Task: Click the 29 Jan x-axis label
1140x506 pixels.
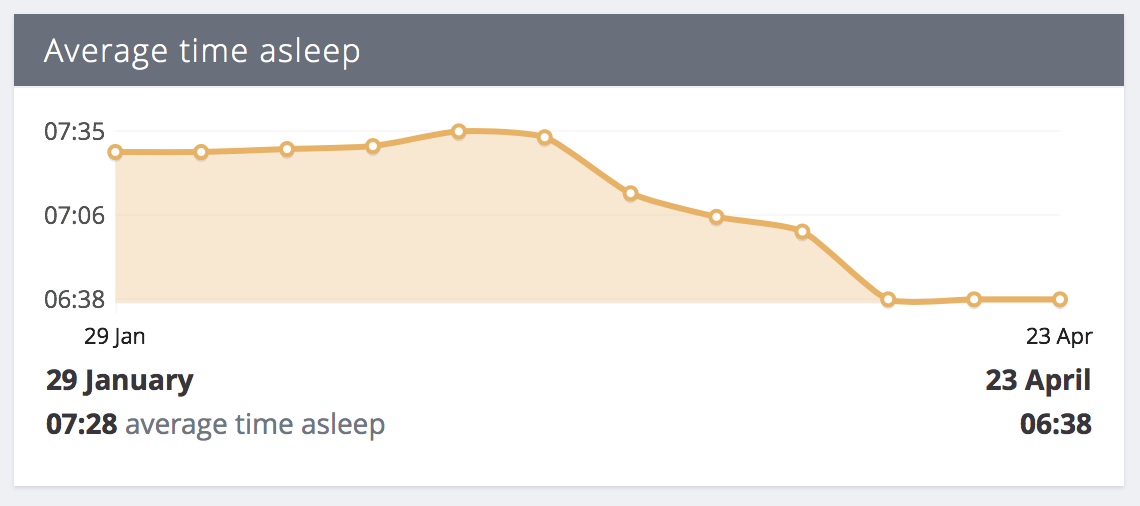Action: point(115,336)
